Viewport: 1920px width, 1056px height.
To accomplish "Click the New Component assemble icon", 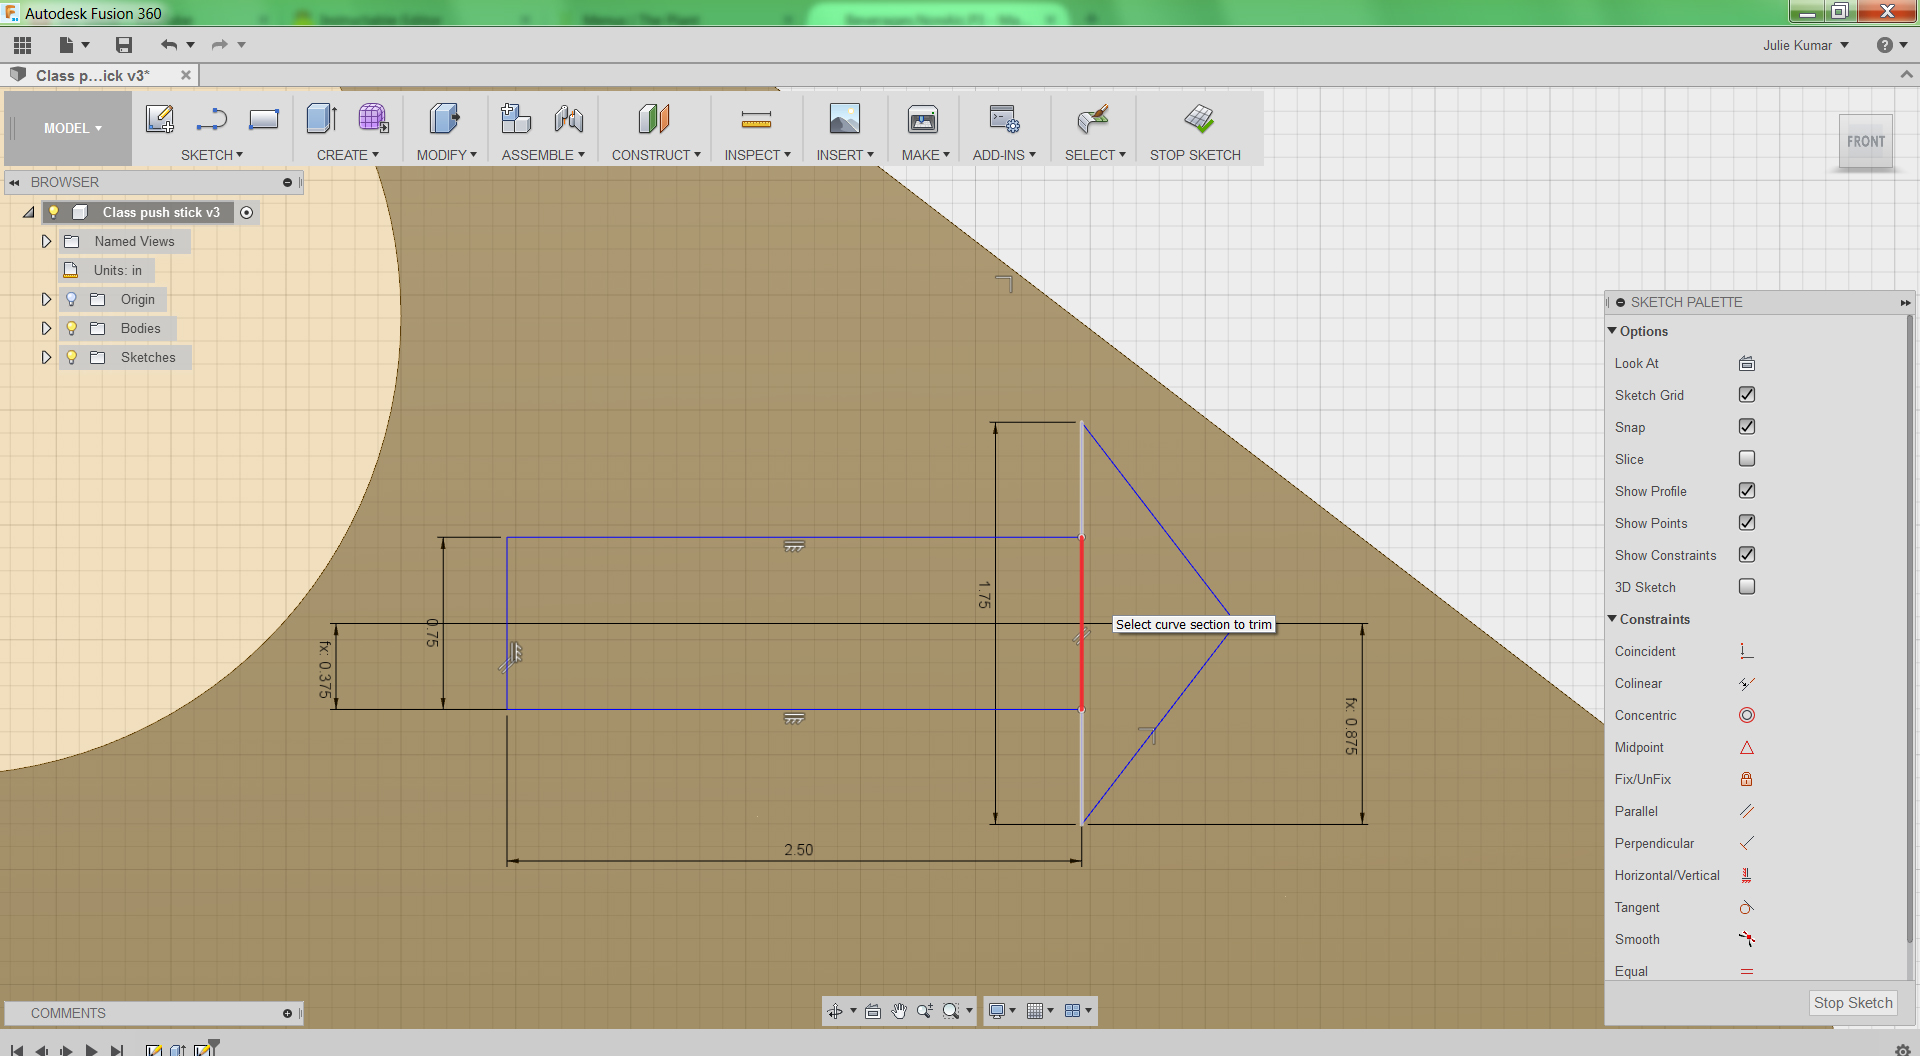I will point(515,119).
